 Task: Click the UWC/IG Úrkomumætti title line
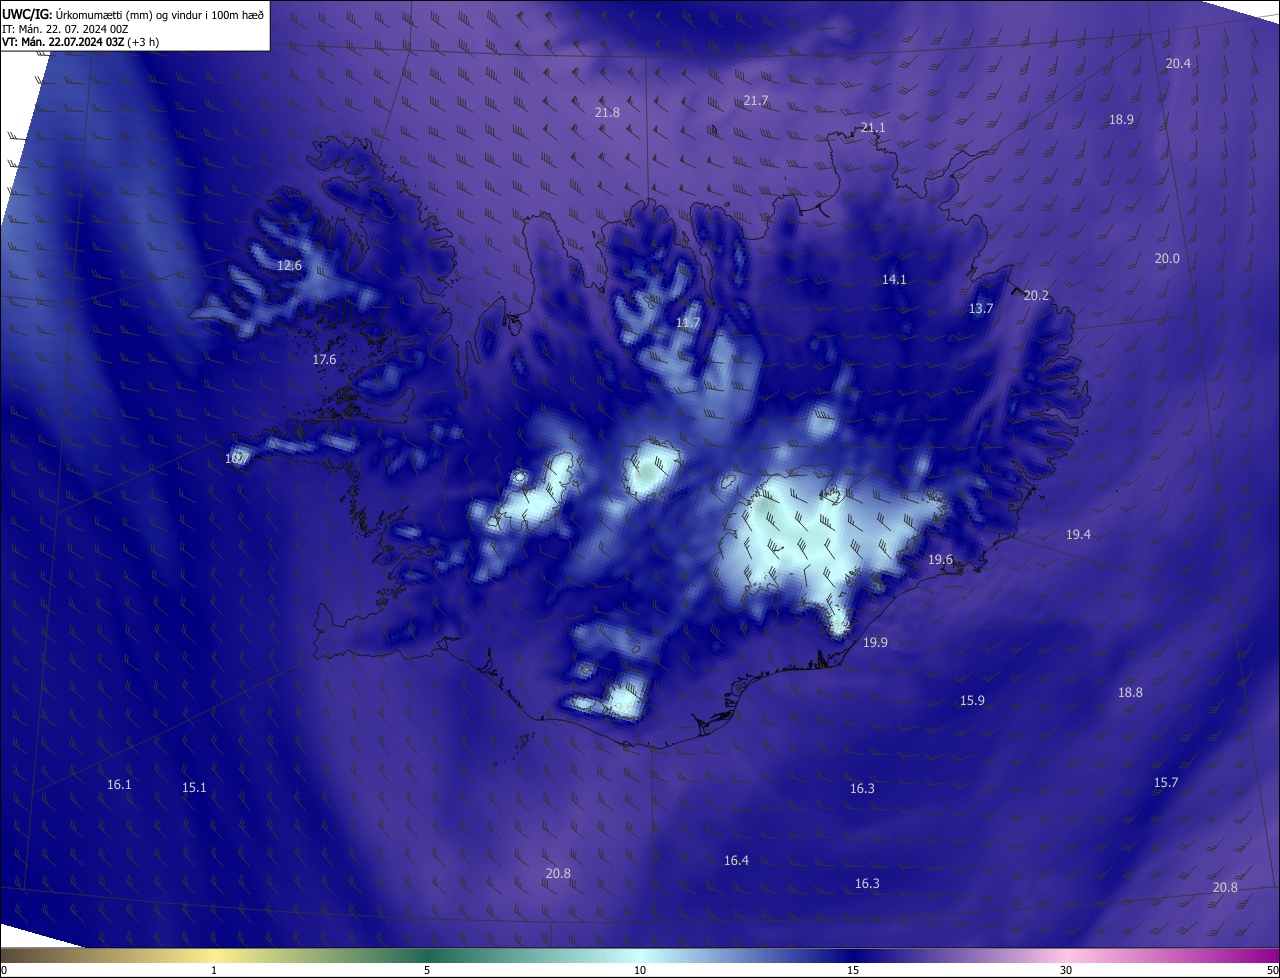pos(133,14)
